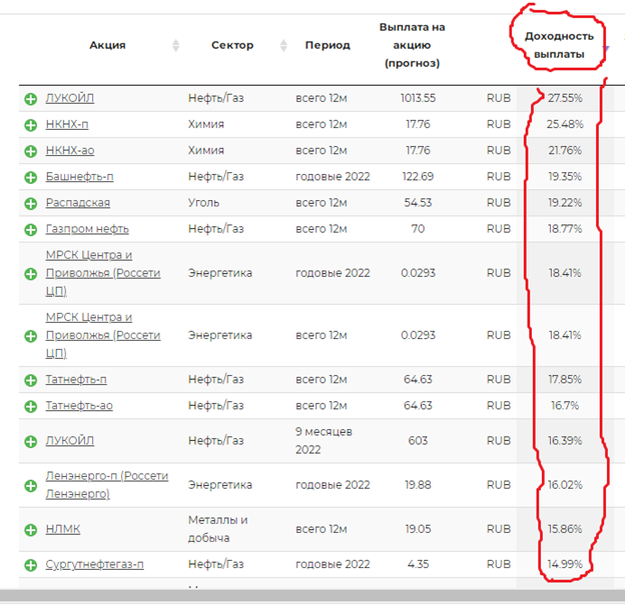Add Сургутнефтегаз-п via green plus icon

pos(31,565)
